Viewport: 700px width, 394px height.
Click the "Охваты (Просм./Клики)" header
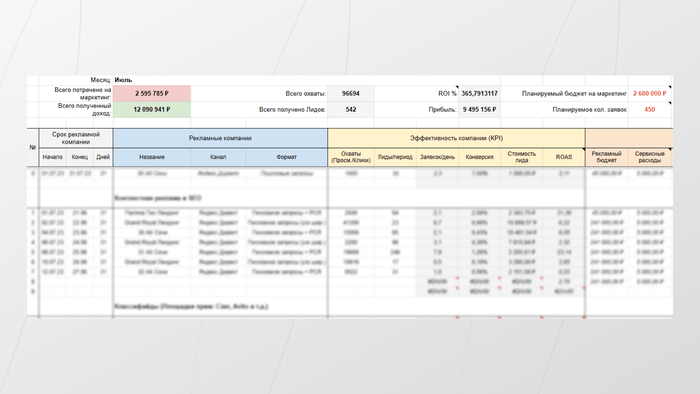click(x=351, y=157)
